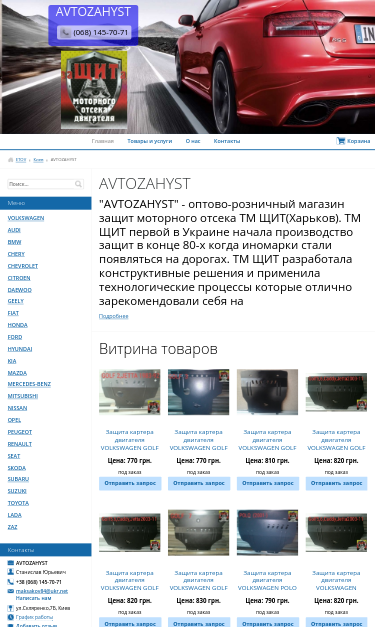Select MITSUBISHI category link
This screenshot has height=627, width=375.
pyautogui.click(x=23, y=396)
